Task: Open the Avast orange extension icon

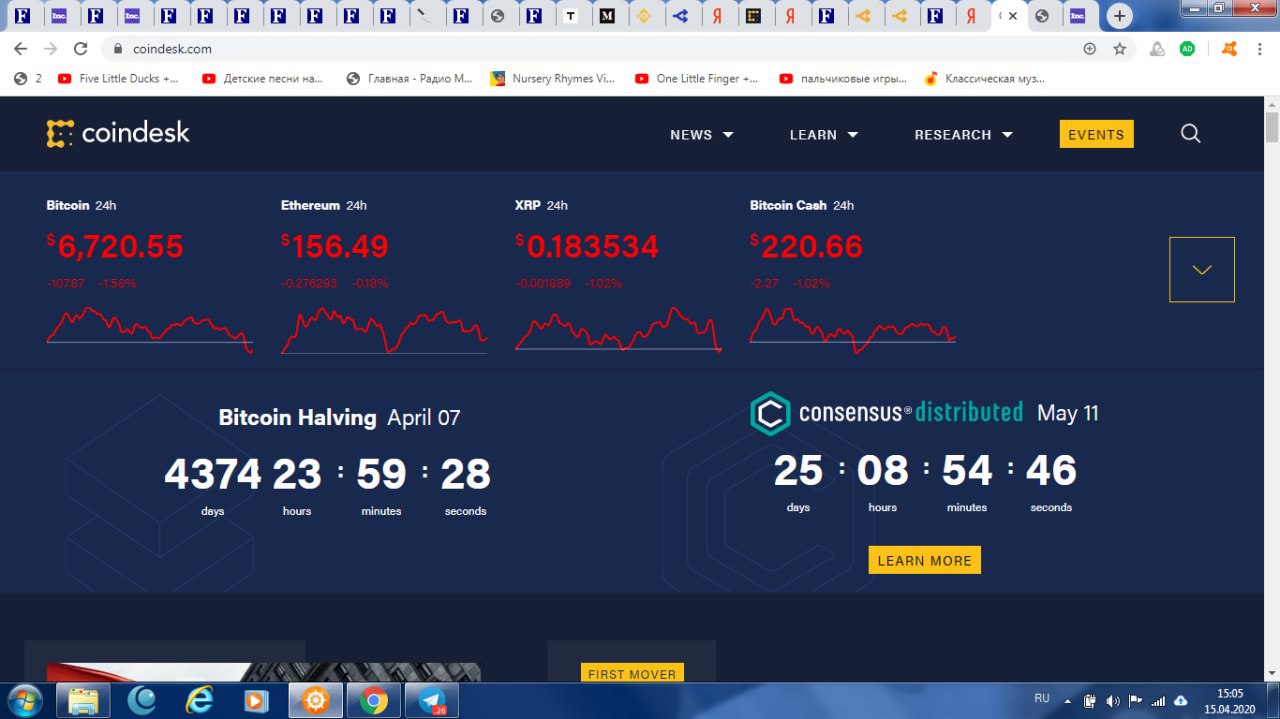Action: (1231, 48)
